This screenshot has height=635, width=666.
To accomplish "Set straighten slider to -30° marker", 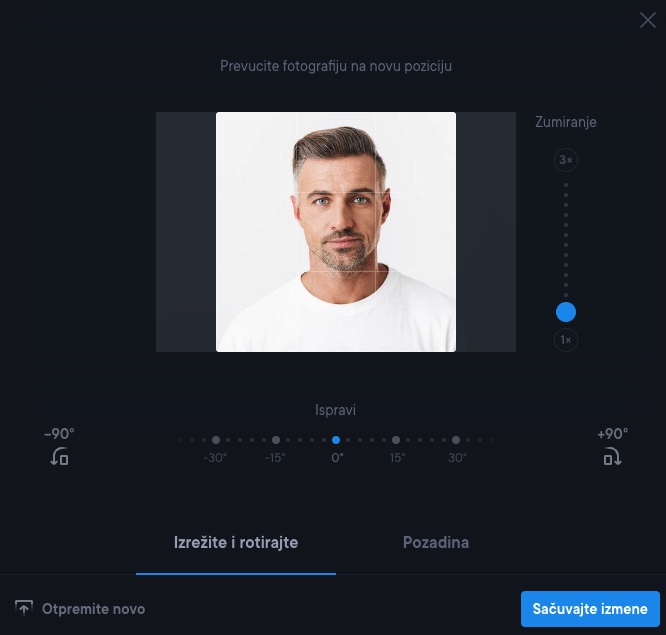I will coord(216,440).
